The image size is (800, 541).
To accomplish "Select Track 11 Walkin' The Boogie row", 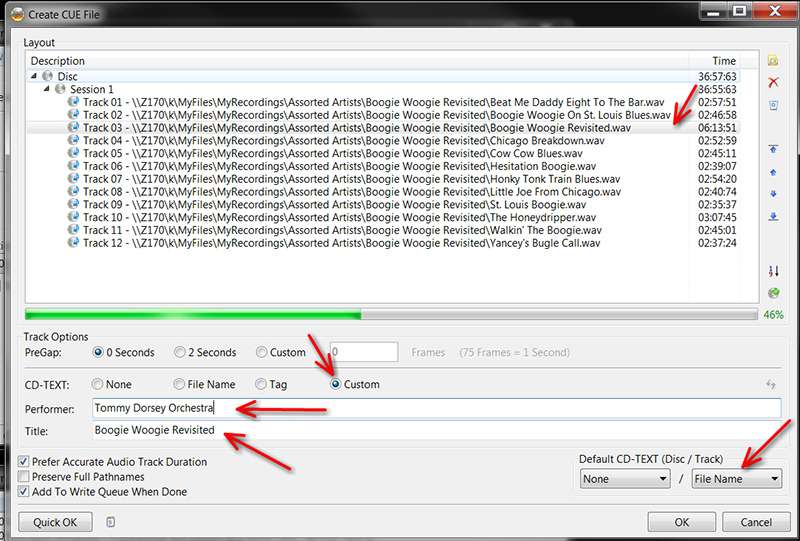I will coord(383,230).
